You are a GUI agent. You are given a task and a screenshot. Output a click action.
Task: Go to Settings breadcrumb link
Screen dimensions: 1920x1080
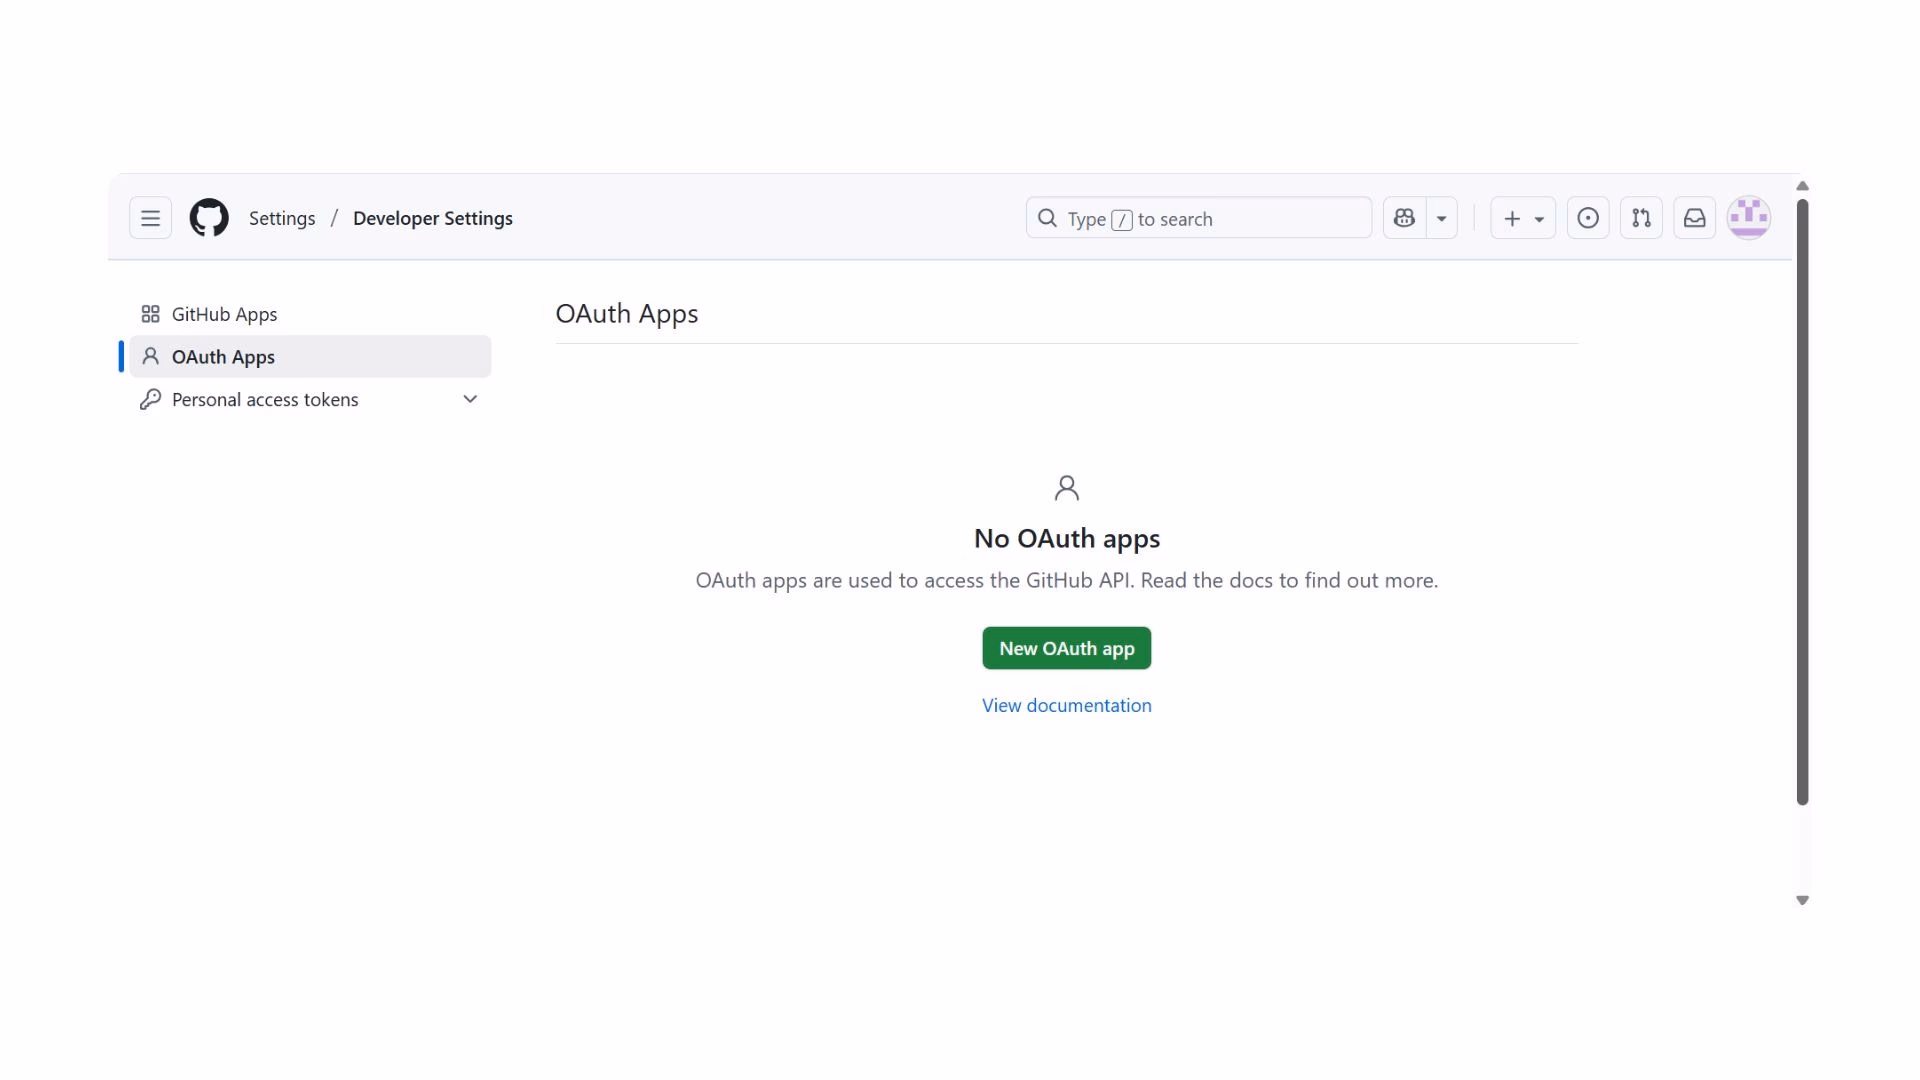coord(282,218)
